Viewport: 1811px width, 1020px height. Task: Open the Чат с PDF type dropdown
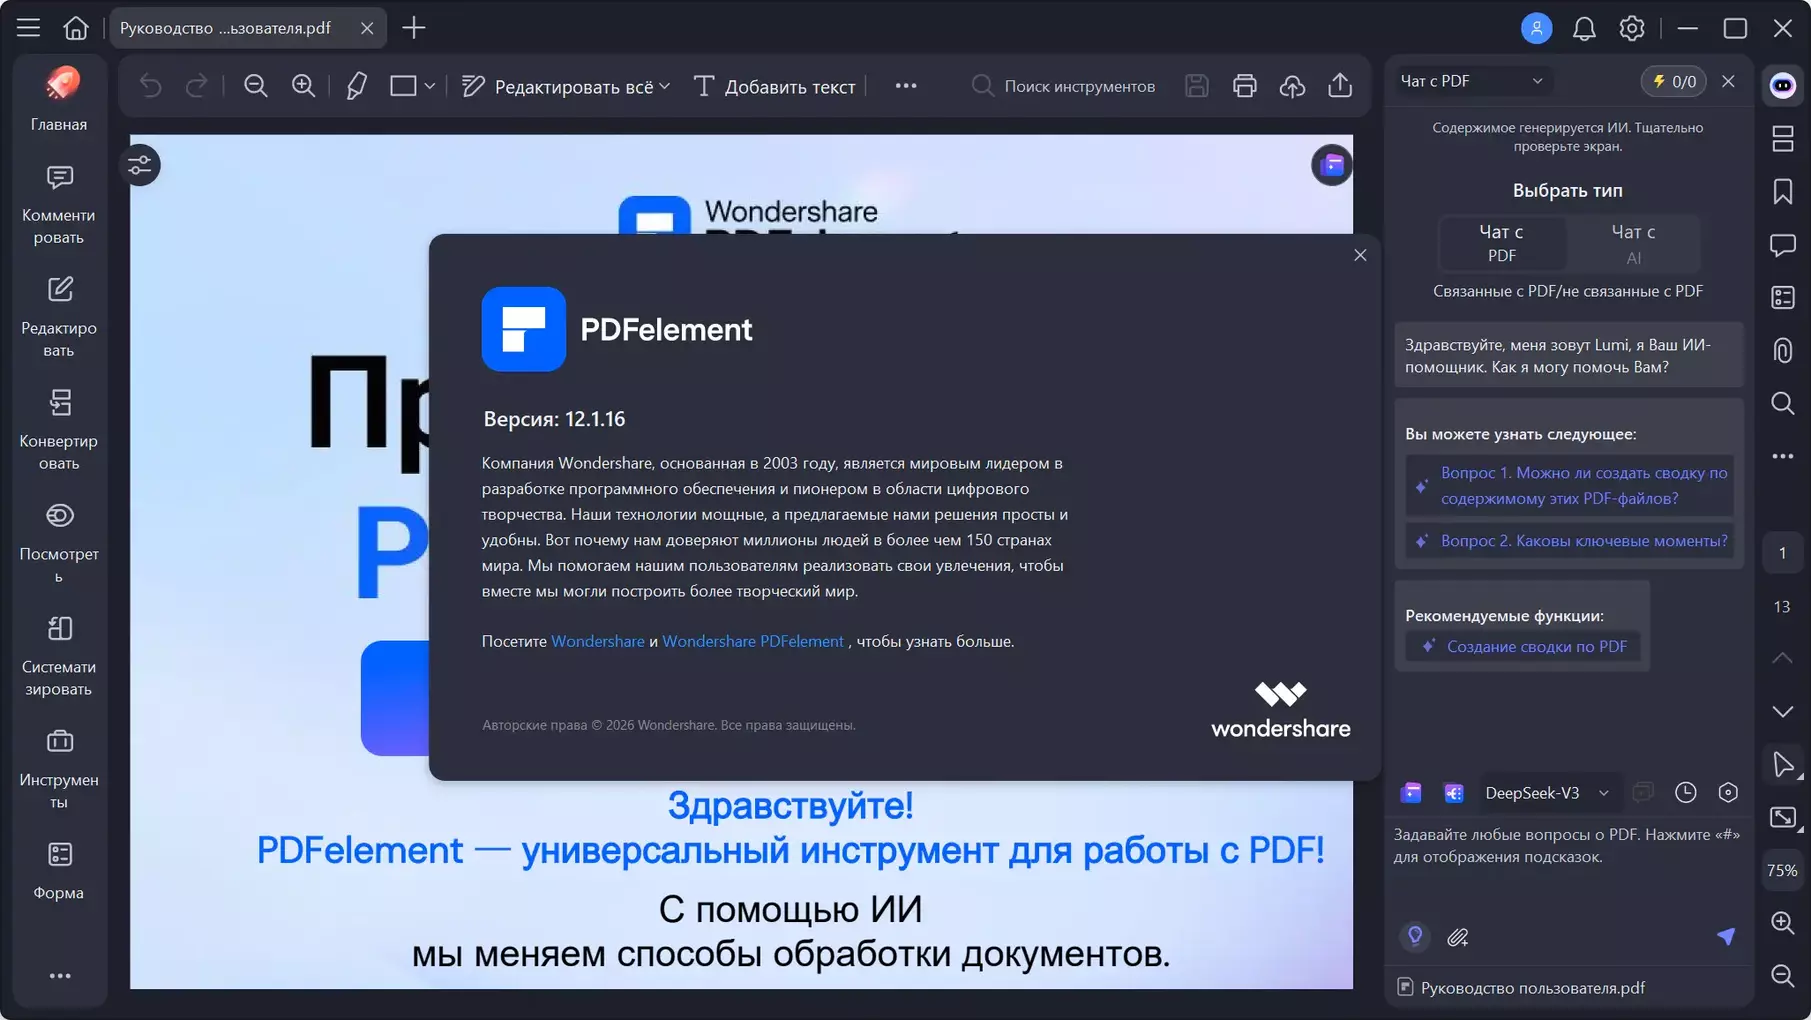[1471, 81]
